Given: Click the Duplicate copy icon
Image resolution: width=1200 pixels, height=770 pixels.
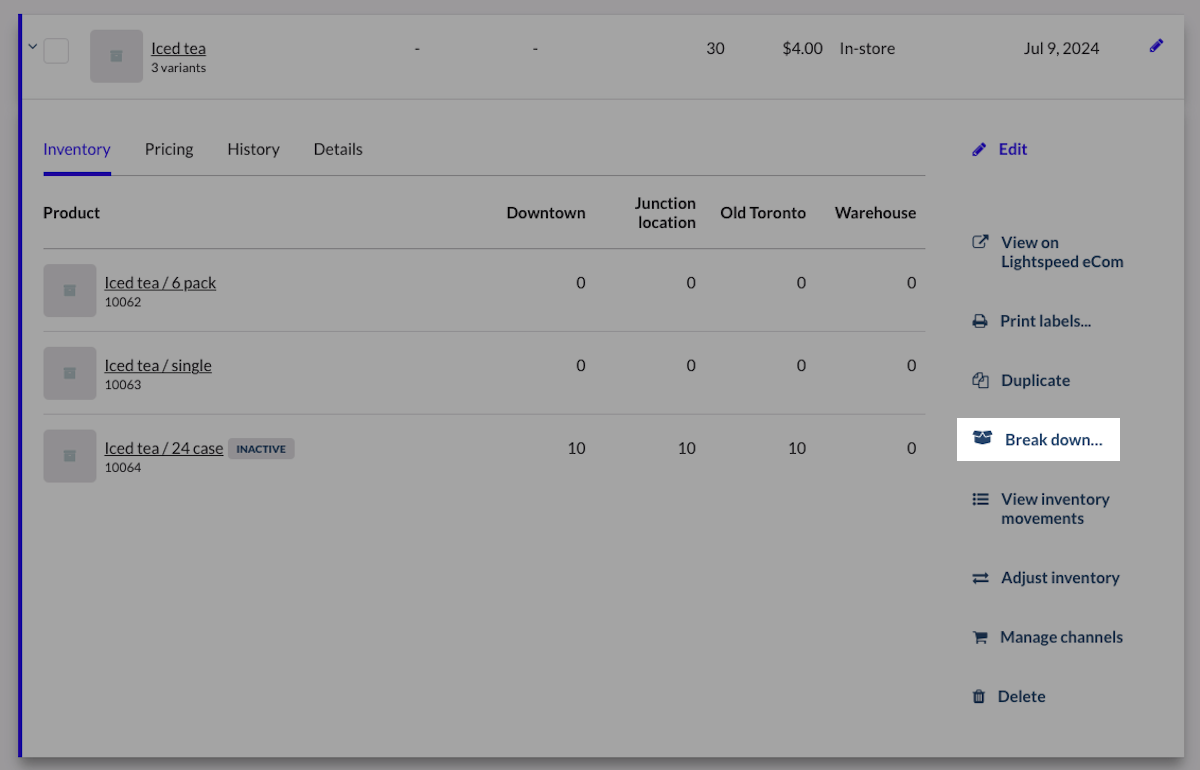Looking at the screenshot, I should (x=980, y=381).
